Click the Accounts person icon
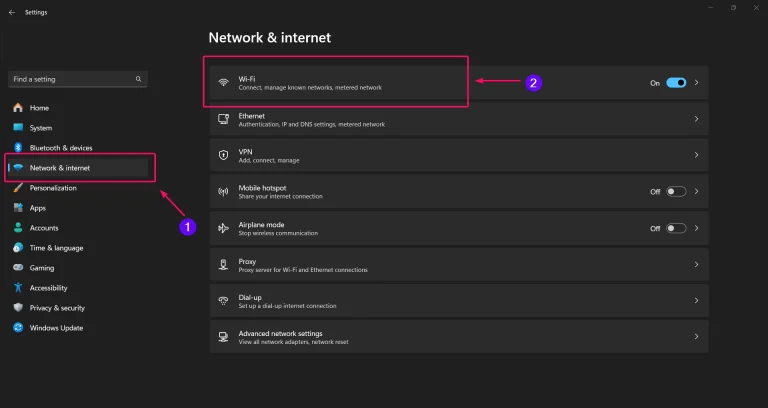This screenshot has height=408, width=768. (18, 228)
